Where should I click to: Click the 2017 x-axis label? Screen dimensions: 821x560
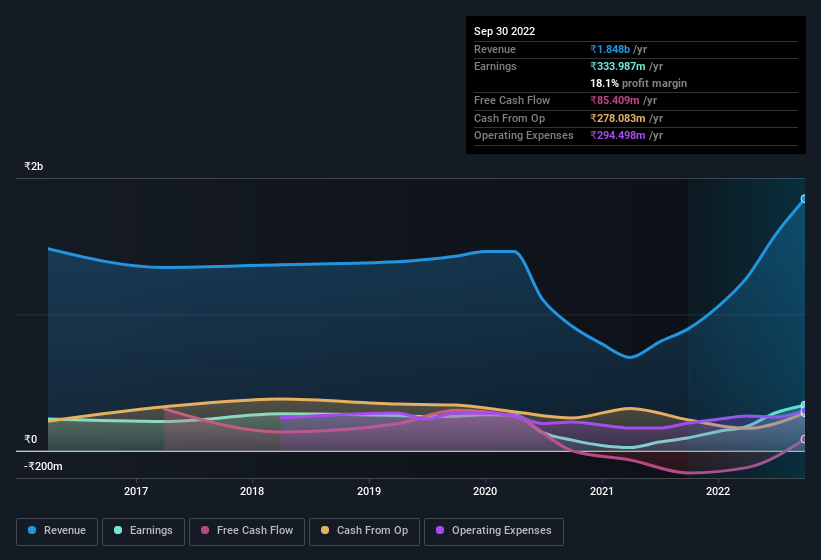(x=136, y=491)
